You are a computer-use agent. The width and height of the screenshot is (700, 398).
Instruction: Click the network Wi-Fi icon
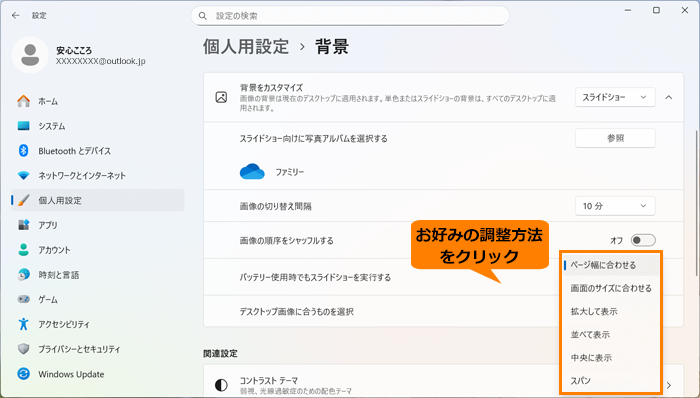pyautogui.click(x=24, y=175)
